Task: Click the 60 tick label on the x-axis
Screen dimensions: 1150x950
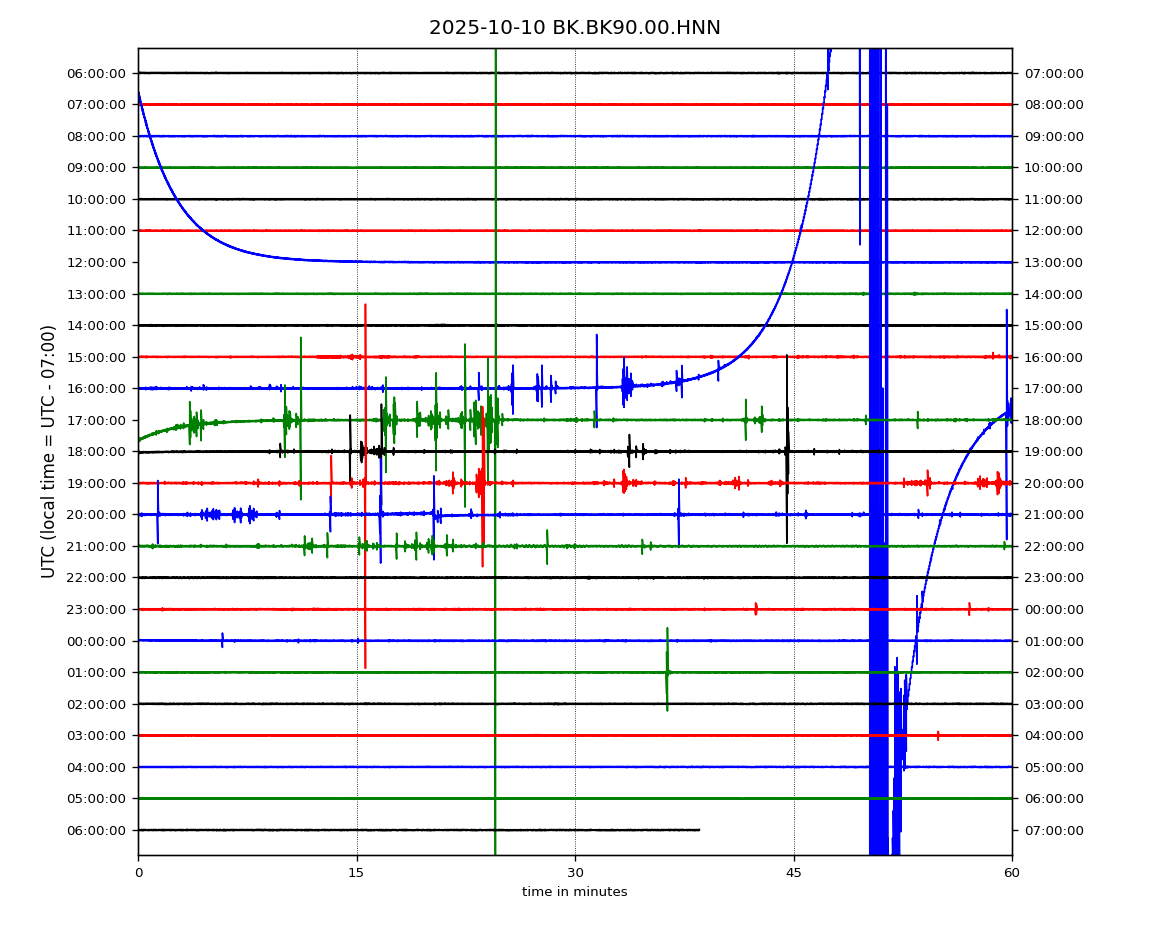Action: 1012,873
